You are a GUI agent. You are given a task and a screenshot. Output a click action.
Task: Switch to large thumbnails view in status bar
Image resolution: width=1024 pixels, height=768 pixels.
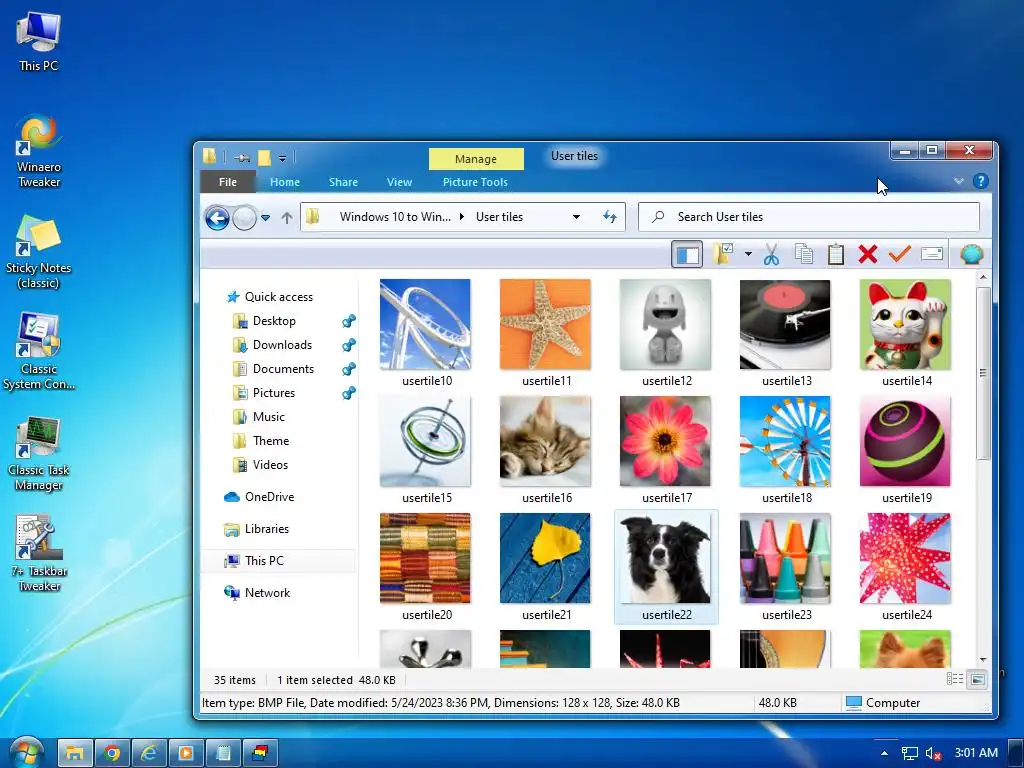pyautogui.click(x=978, y=679)
